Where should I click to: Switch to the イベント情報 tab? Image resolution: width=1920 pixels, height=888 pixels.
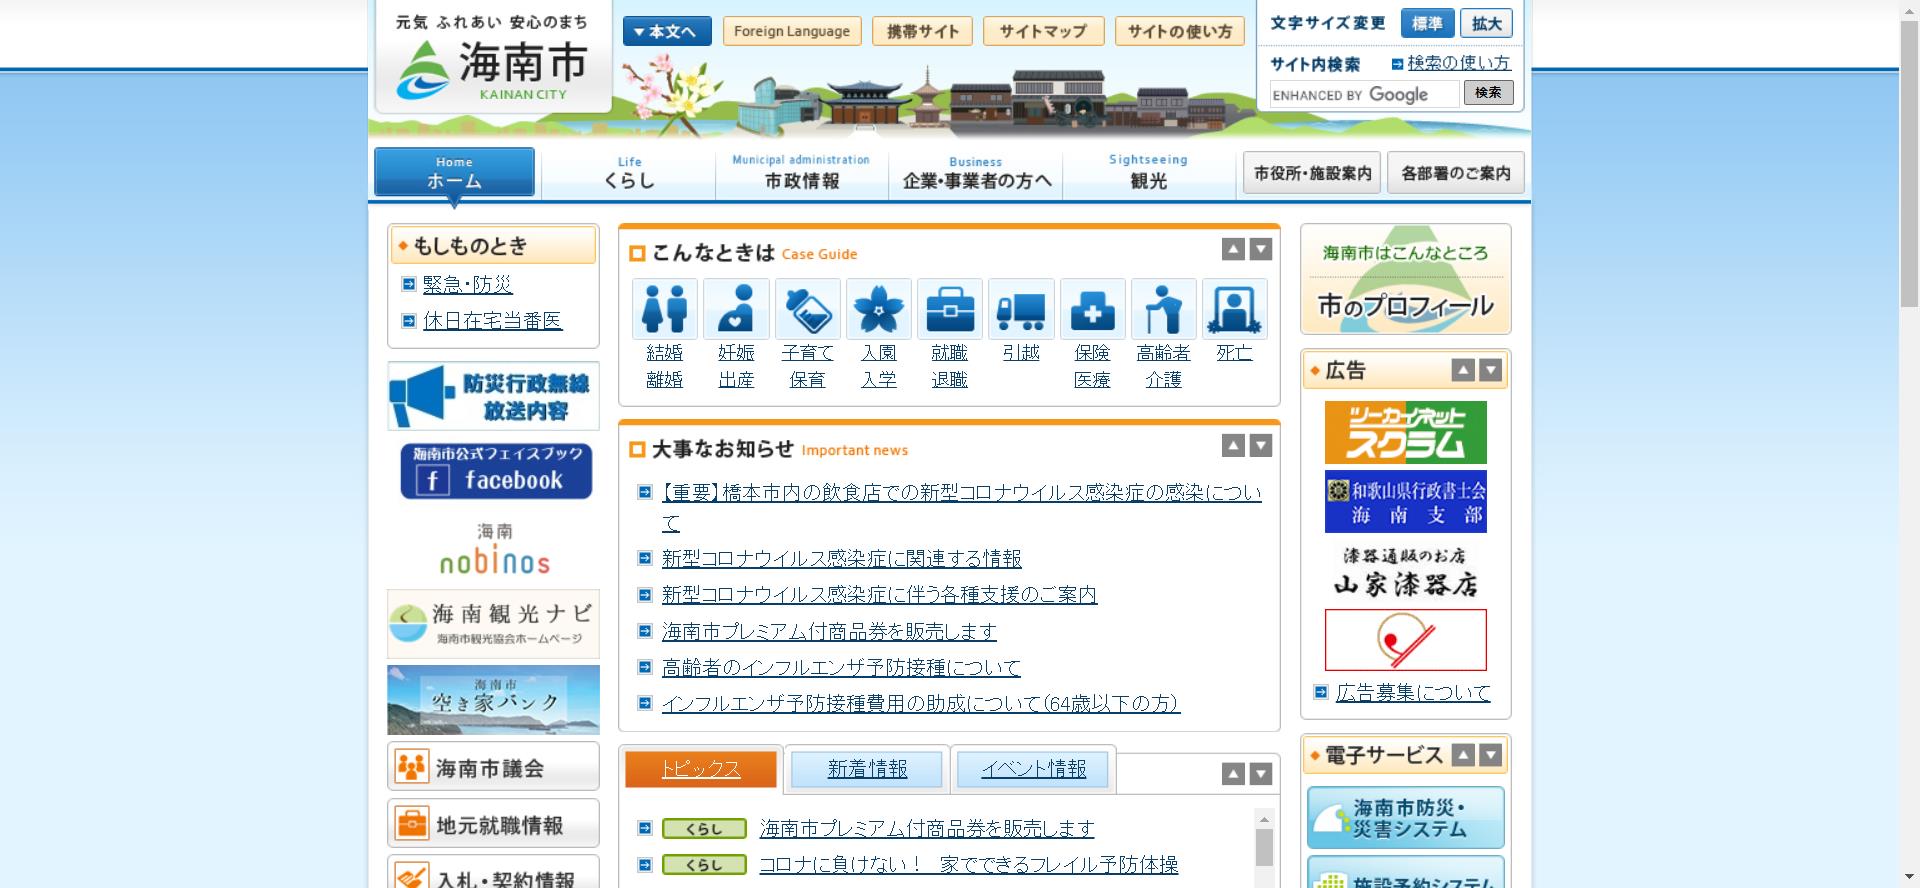click(1033, 769)
